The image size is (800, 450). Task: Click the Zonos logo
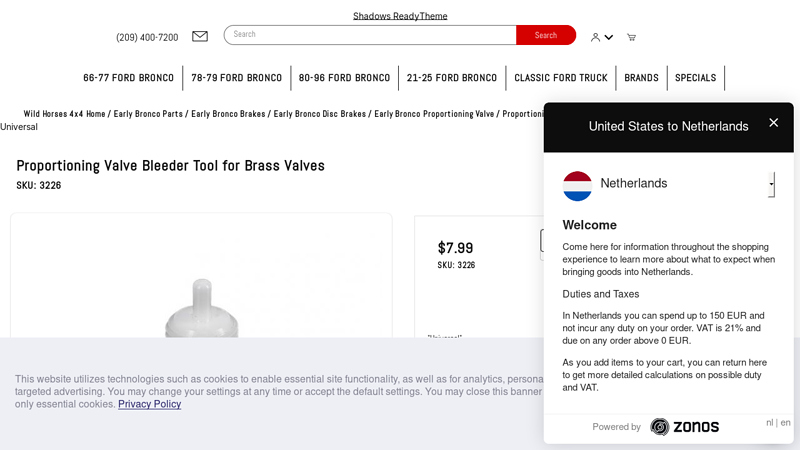684,427
